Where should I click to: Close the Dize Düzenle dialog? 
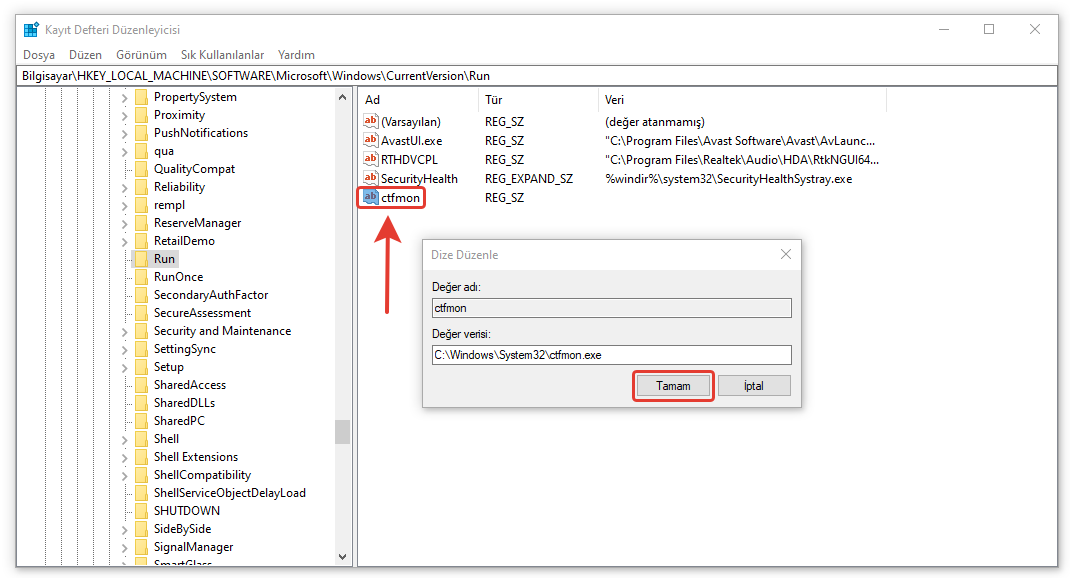tap(786, 254)
